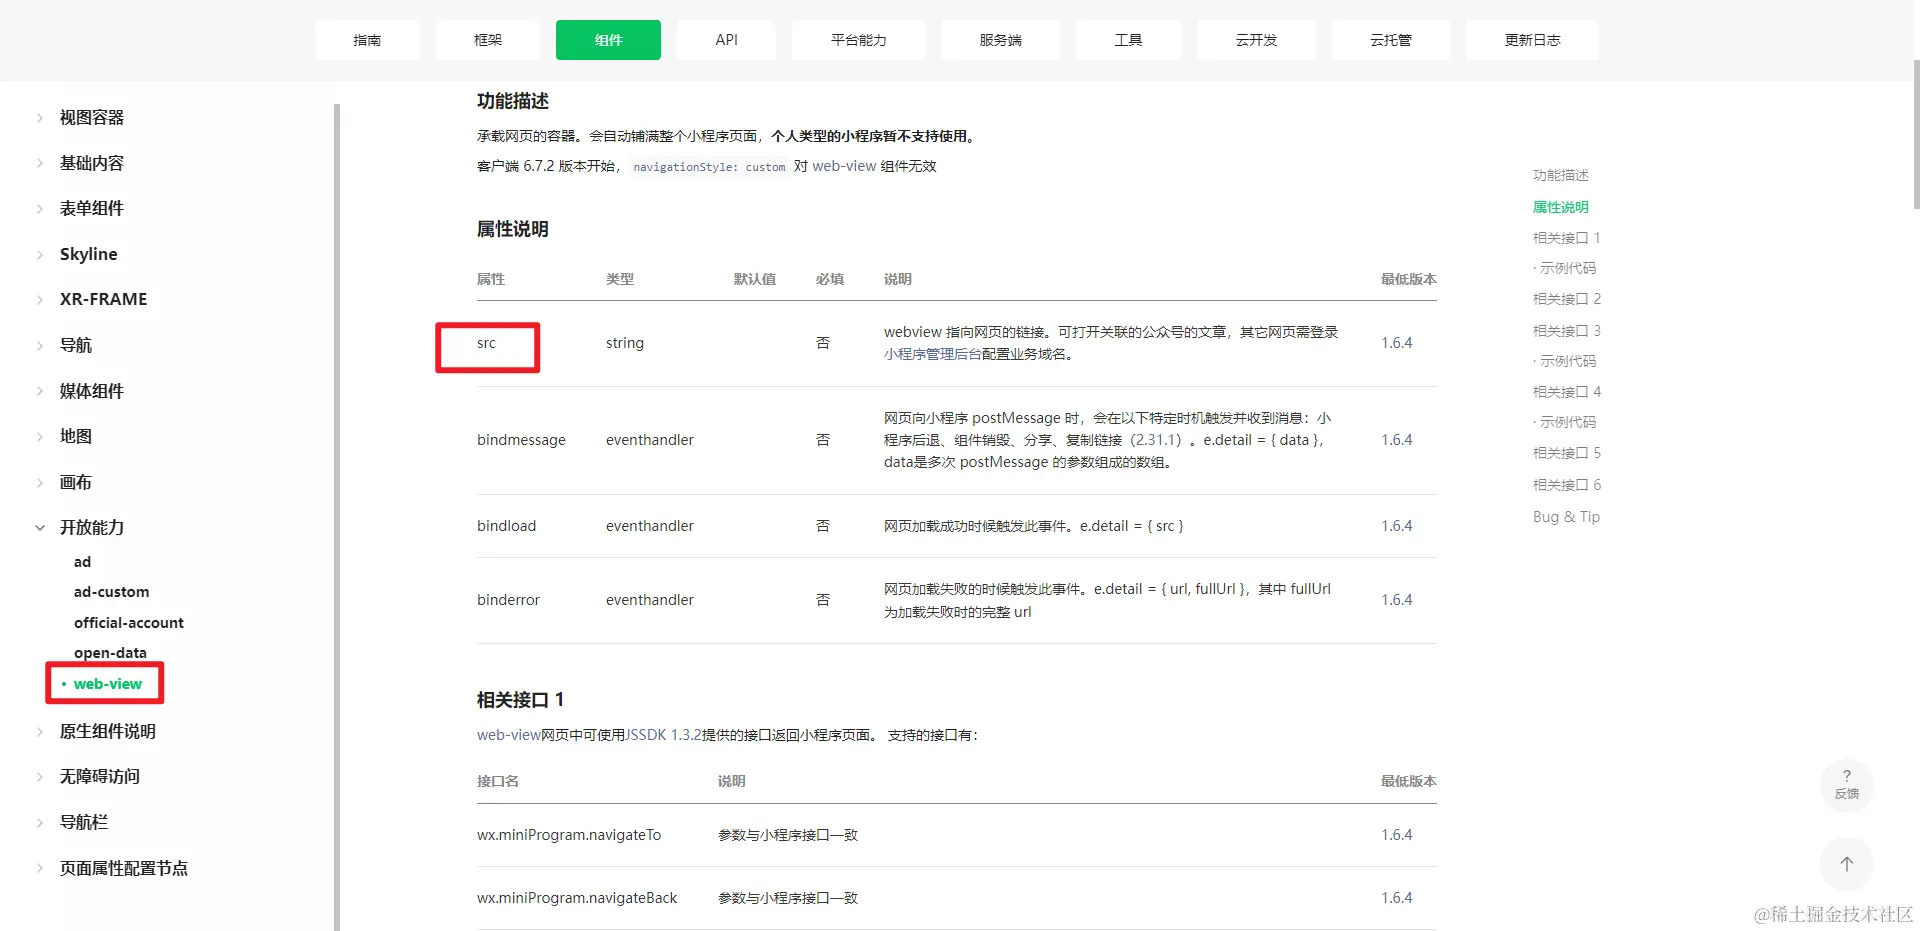
Task: Expand the 表单组件 chevron
Action: pyautogui.click(x=40, y=209)
